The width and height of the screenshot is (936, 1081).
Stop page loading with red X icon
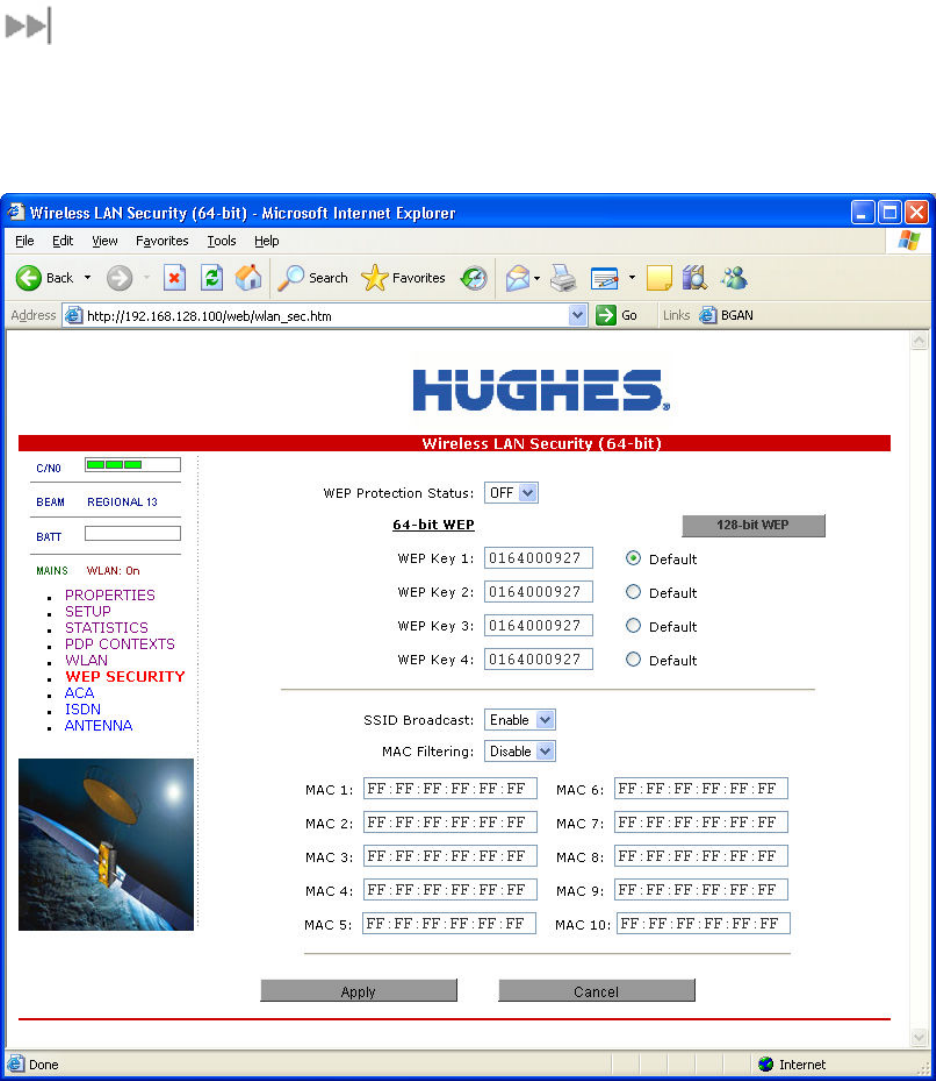[x=174, y=278]
